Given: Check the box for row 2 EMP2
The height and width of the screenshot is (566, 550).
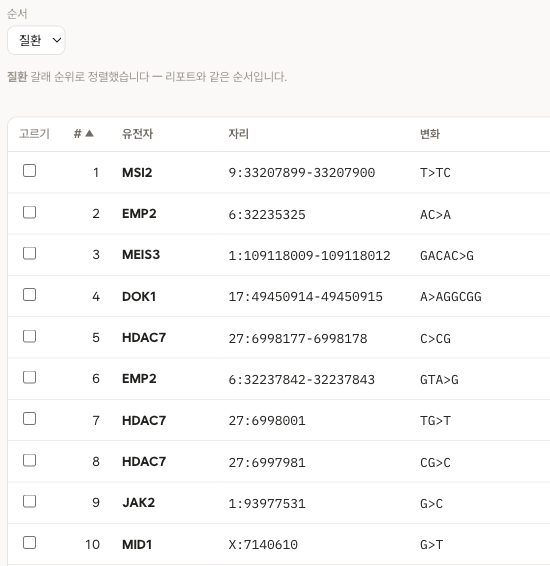Looking at the screenshot, I should click(30, 212).
